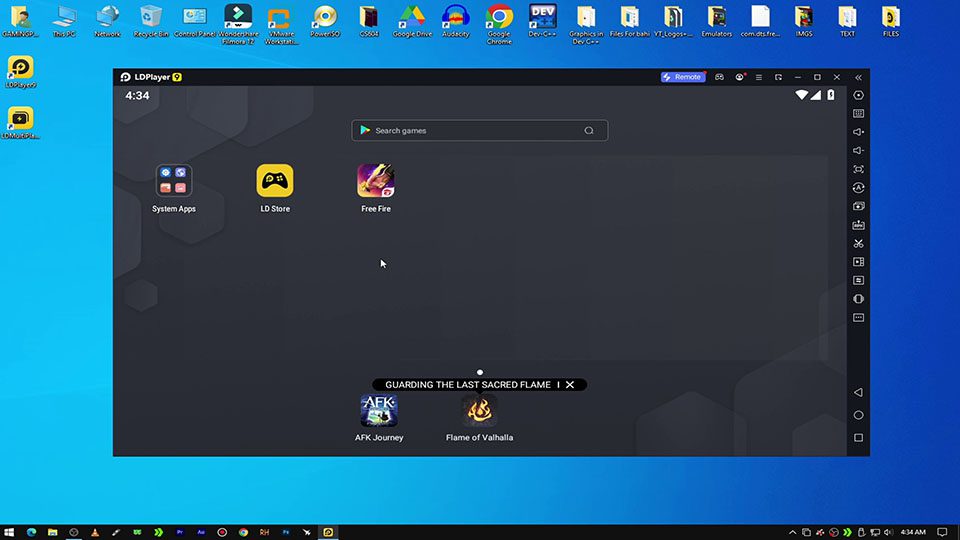Image resolution: width=960 pixels, height=540 pixels.
Task: Click the Remote button in LDPlayer title bar
Action: coord(683,77)
